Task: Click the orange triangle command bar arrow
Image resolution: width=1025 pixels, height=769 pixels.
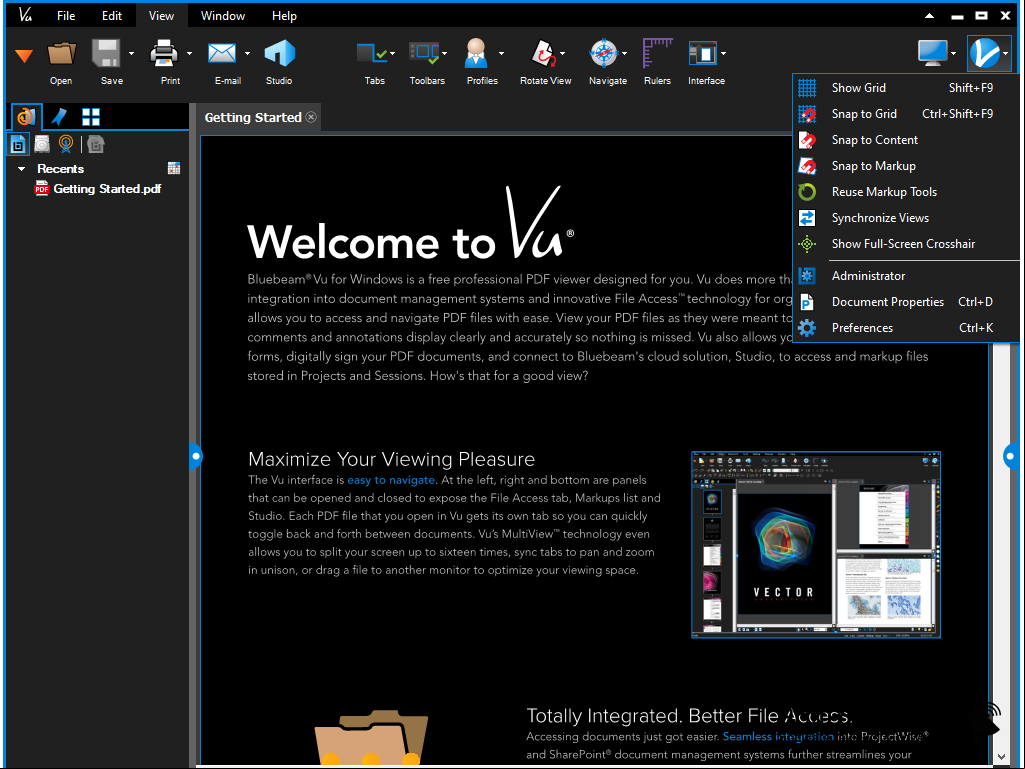Action: point(24,56)
